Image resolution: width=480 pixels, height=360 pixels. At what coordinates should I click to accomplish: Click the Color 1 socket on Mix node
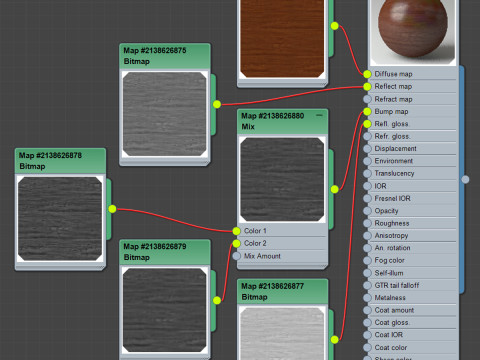pos(236,231)
